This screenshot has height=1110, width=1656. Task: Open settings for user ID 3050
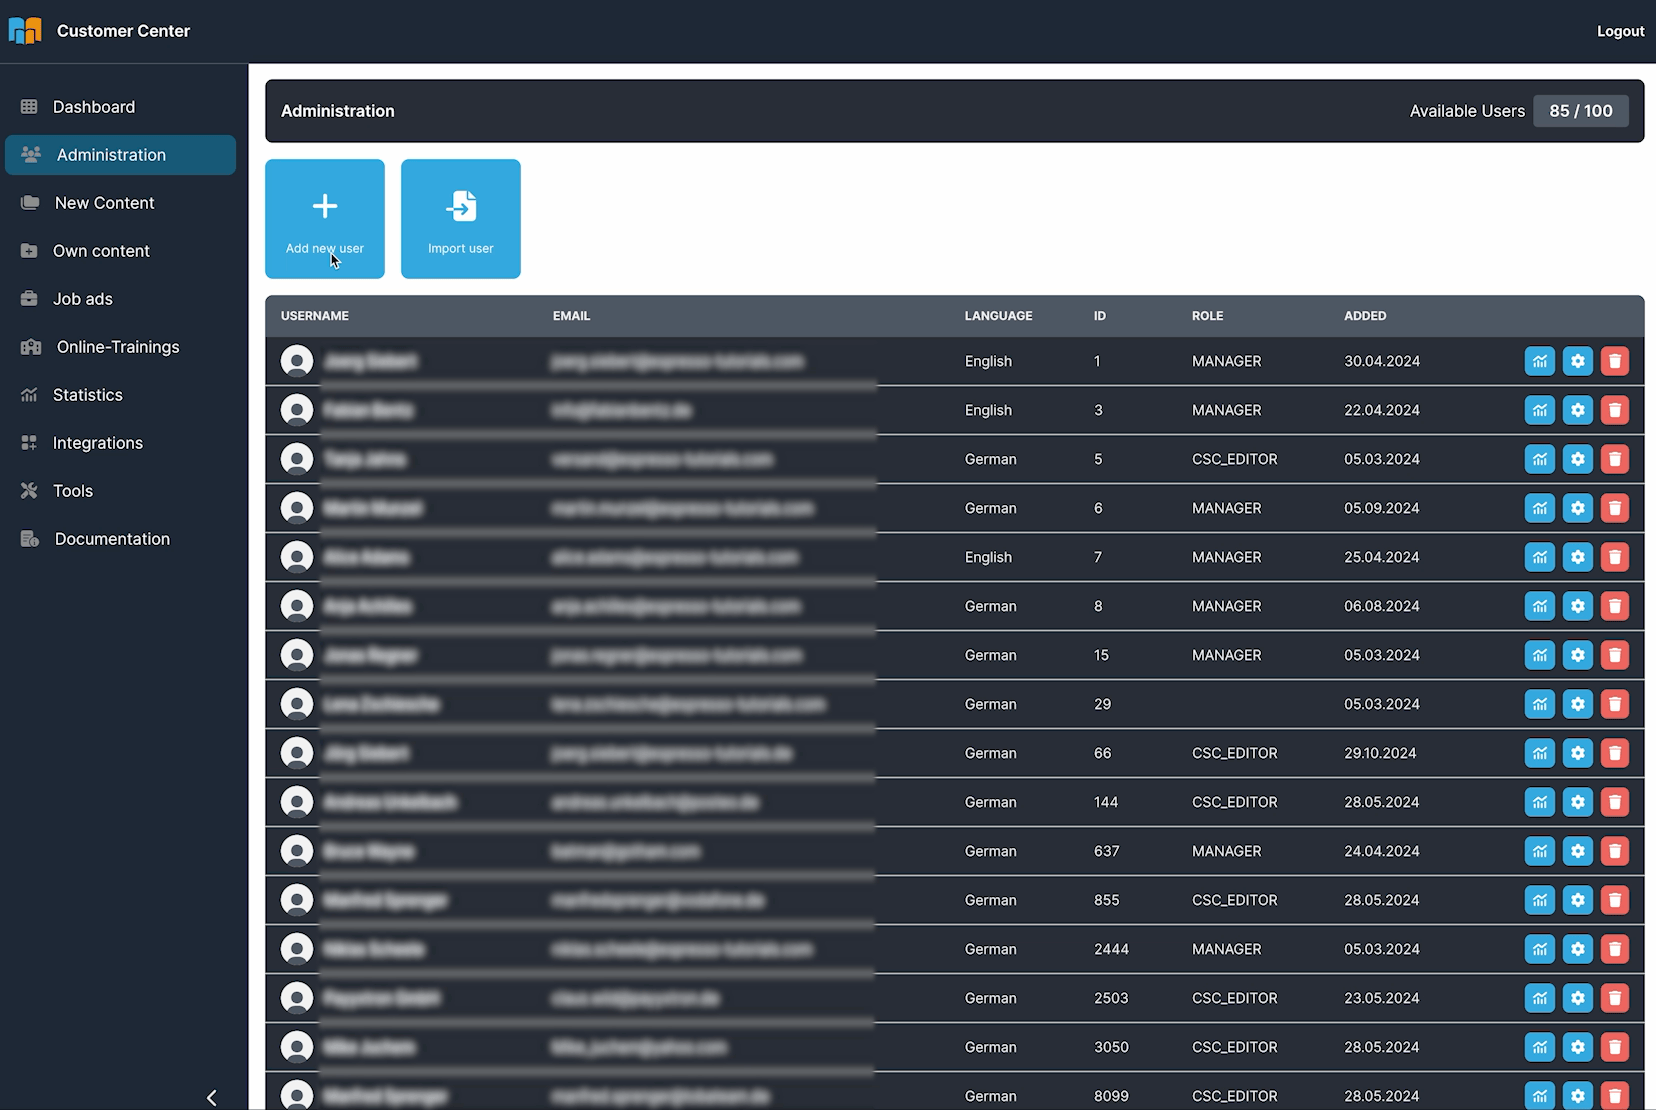click(x=1577, y=1047)
